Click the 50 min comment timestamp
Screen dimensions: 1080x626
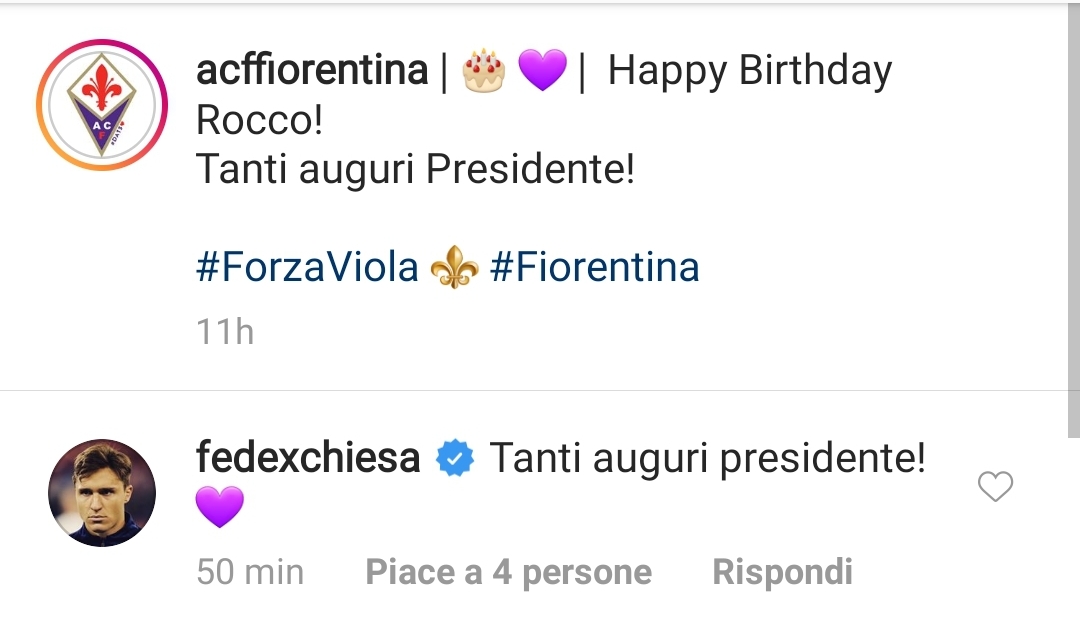(x=250, y=572)
